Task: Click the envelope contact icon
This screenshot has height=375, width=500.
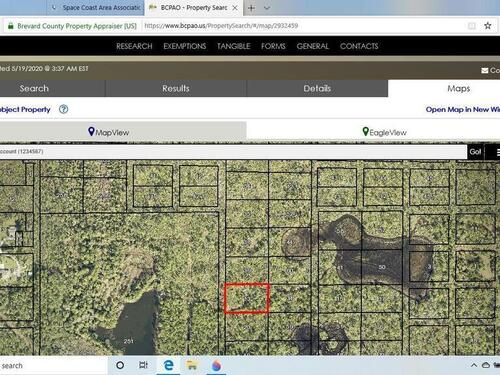Action: coord(485,70)
